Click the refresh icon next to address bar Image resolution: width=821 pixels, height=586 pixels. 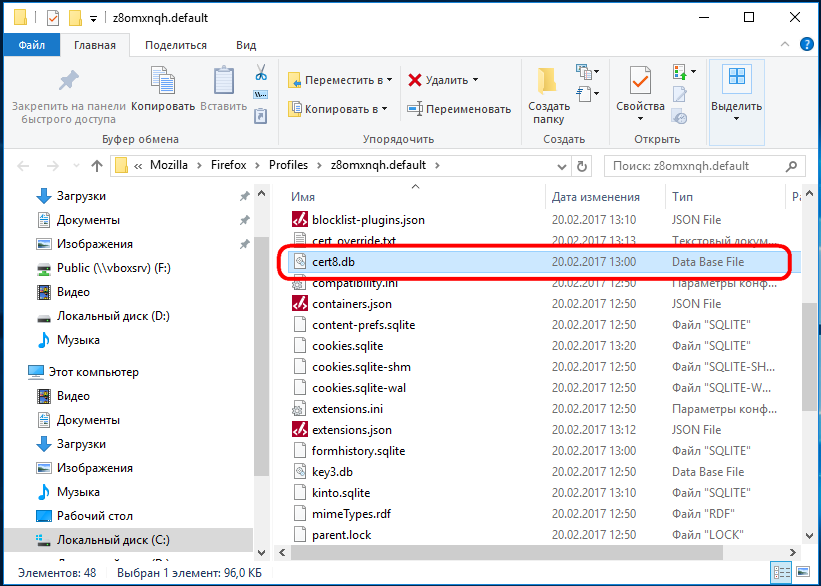[x=582, y=166]
